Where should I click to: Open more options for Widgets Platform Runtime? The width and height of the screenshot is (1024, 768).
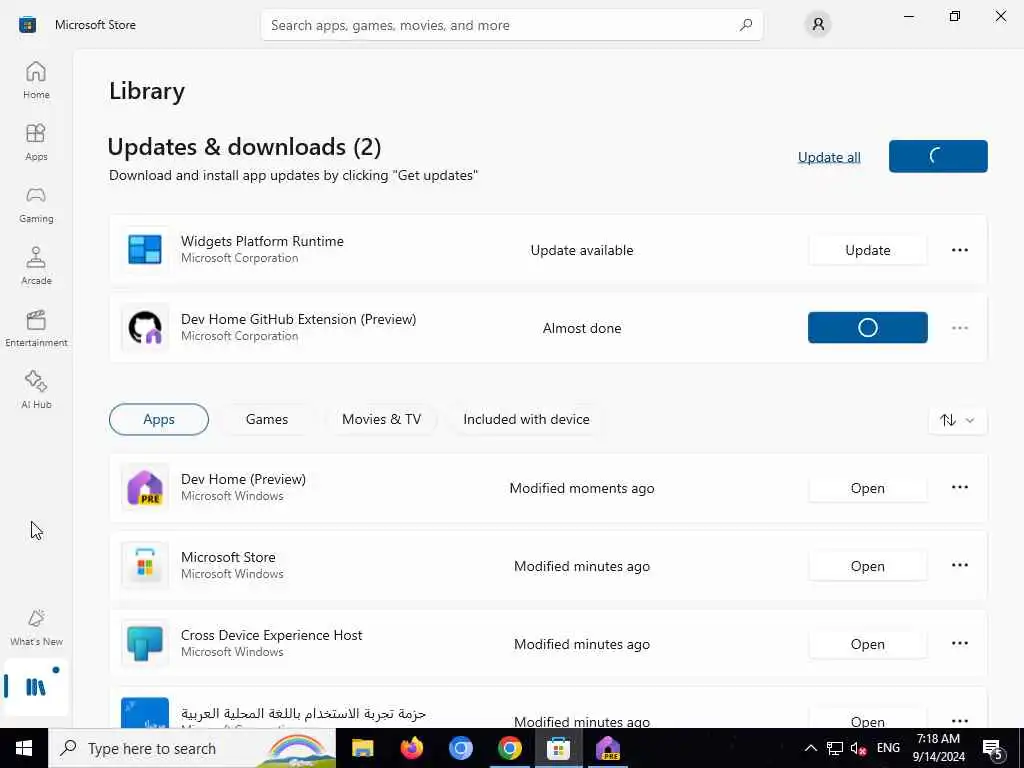pyautogui.click(x=959, y=249)
